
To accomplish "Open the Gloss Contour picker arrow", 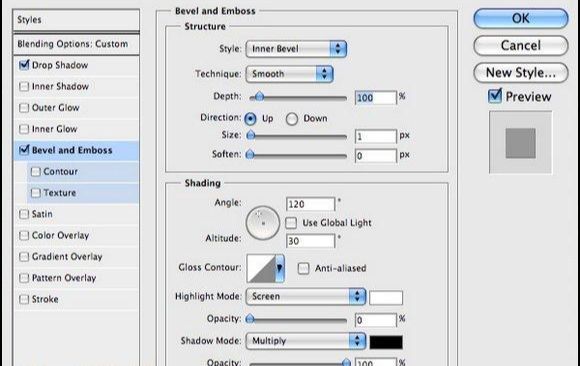I will pyautogui.click(x=280, y=268).
